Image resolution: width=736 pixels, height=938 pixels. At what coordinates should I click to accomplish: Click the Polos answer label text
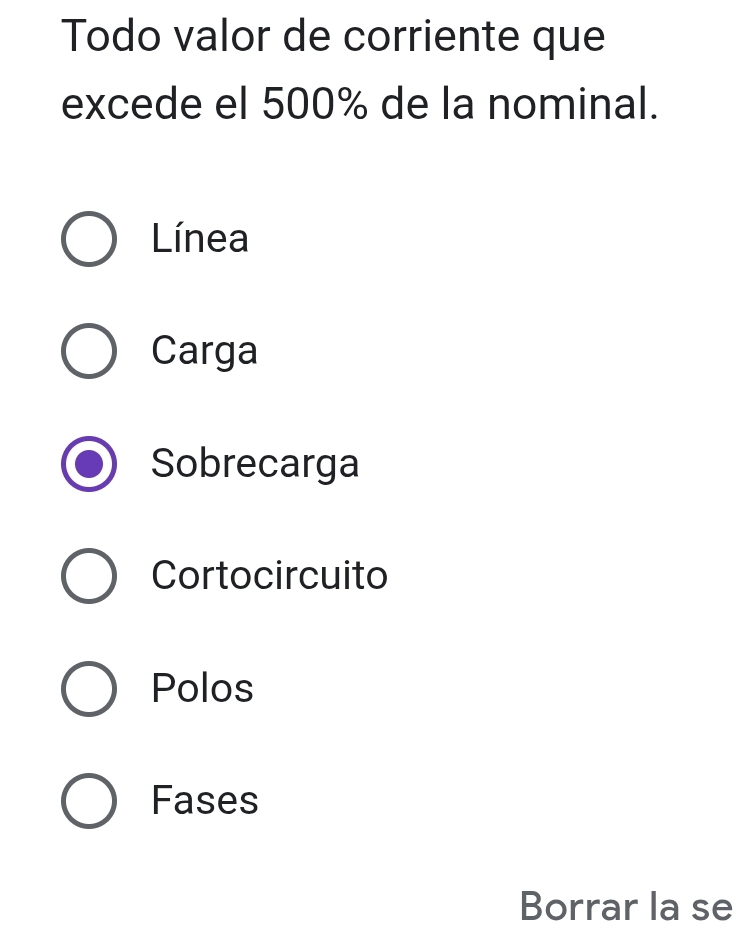[203, 689]
